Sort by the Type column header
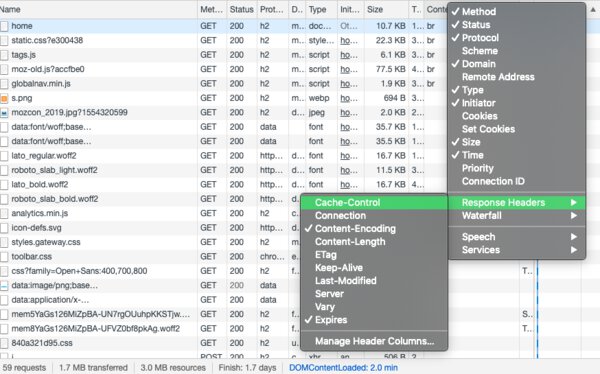The height and width of the screenshot is (374, 600). [x=321, y=10]
